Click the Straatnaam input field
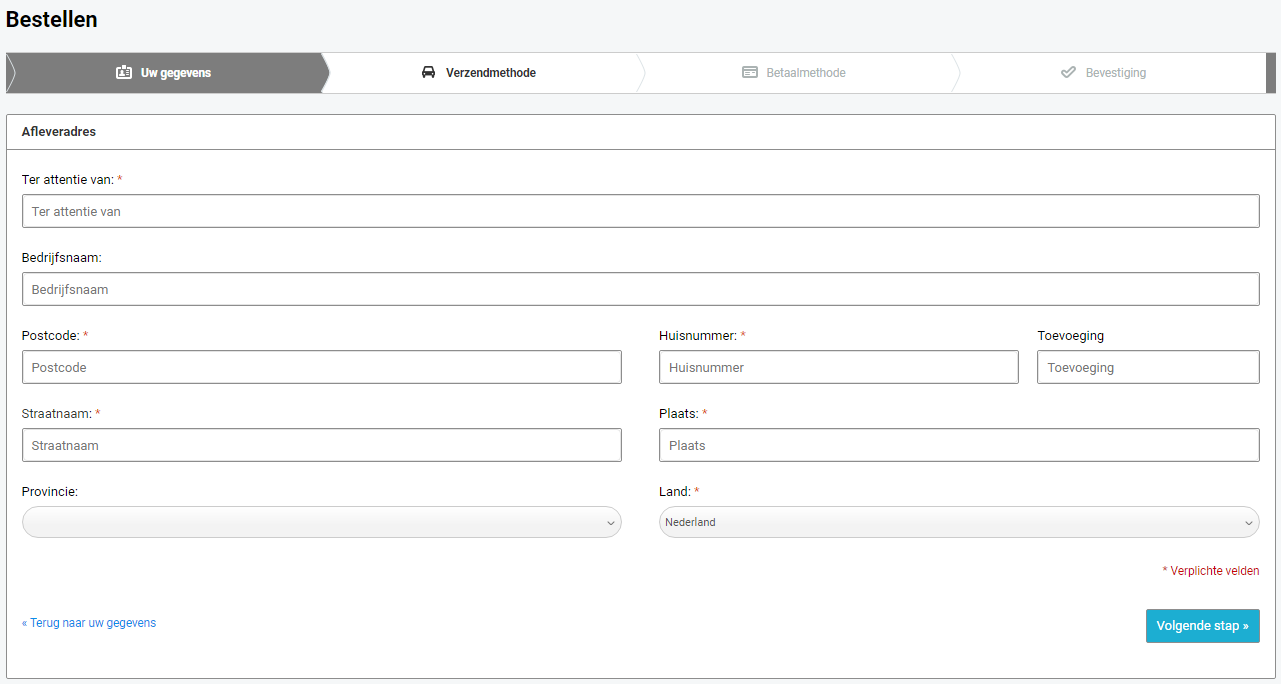The image size is (1281, 684). coord(321,445)
